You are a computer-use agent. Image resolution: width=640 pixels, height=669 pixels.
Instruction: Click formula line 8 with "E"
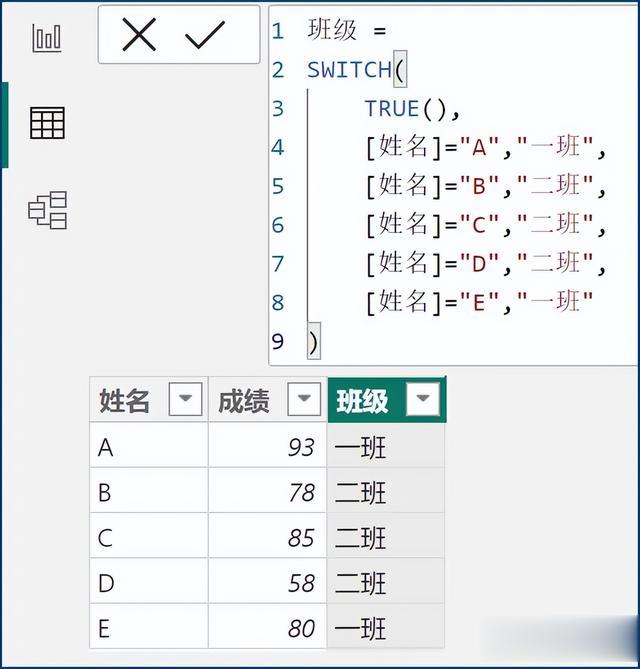tap(480, 303)
